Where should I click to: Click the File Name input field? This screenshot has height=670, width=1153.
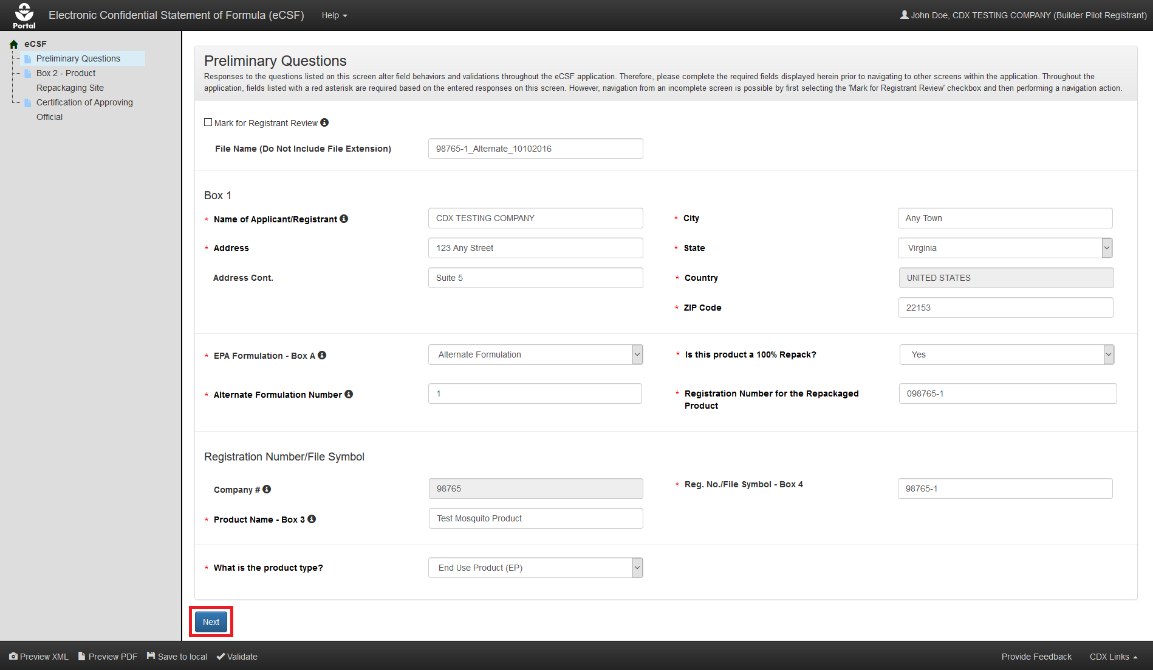point(535,149)
